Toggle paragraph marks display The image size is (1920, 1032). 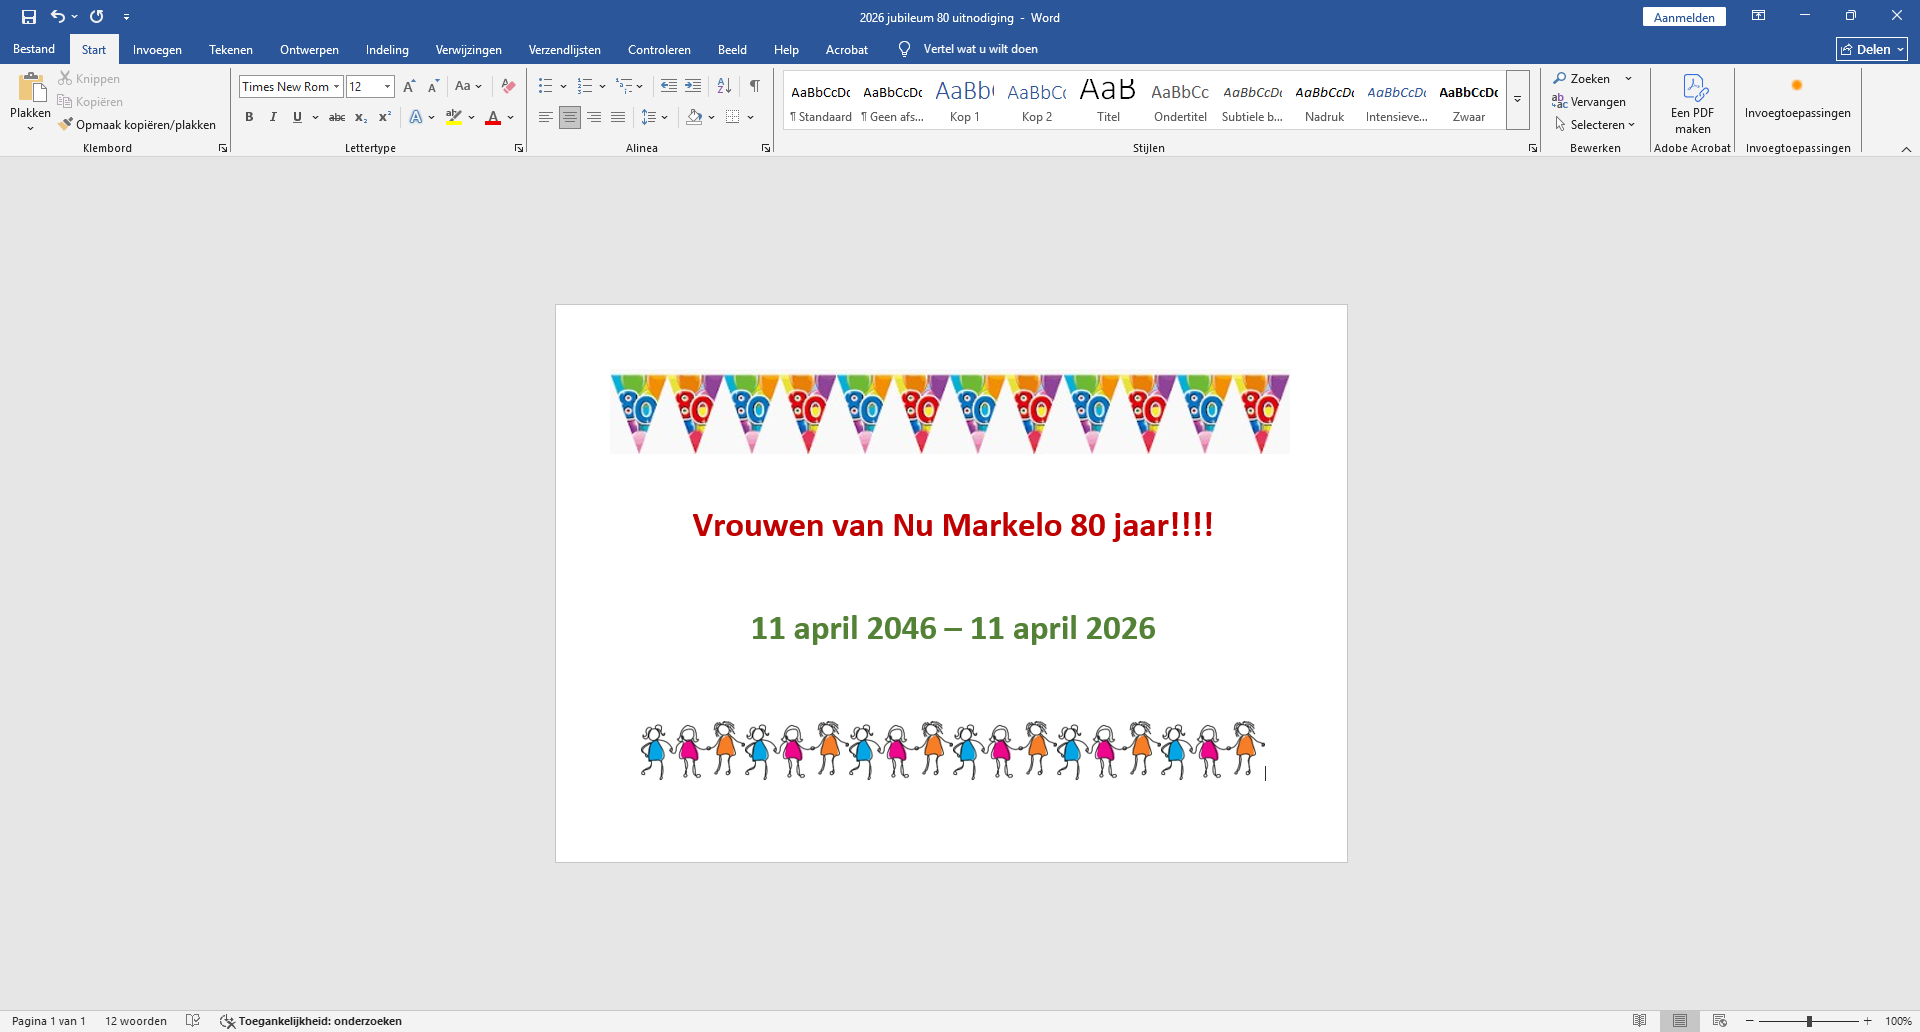(x=755, y=86)
